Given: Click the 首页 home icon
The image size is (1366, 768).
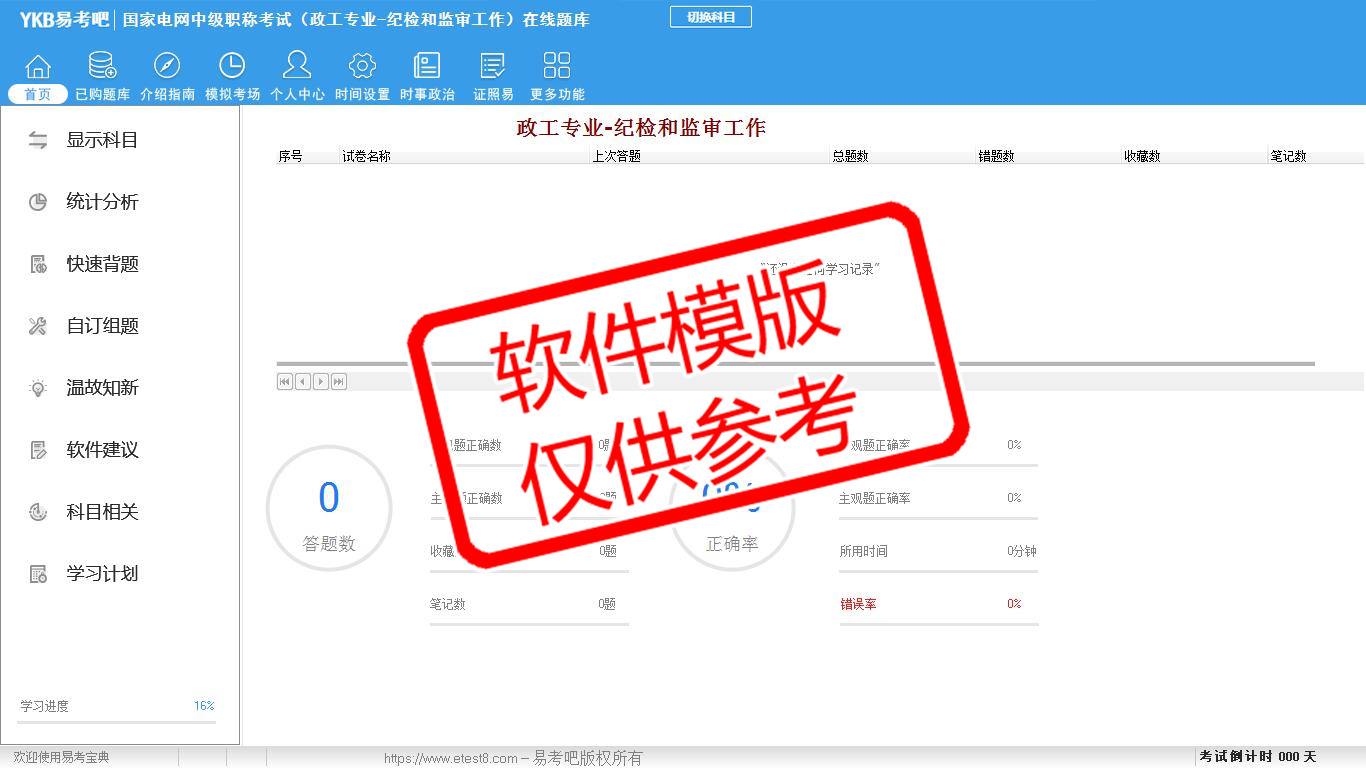Looking at the screenshot, I should click(x=38, y=67).
